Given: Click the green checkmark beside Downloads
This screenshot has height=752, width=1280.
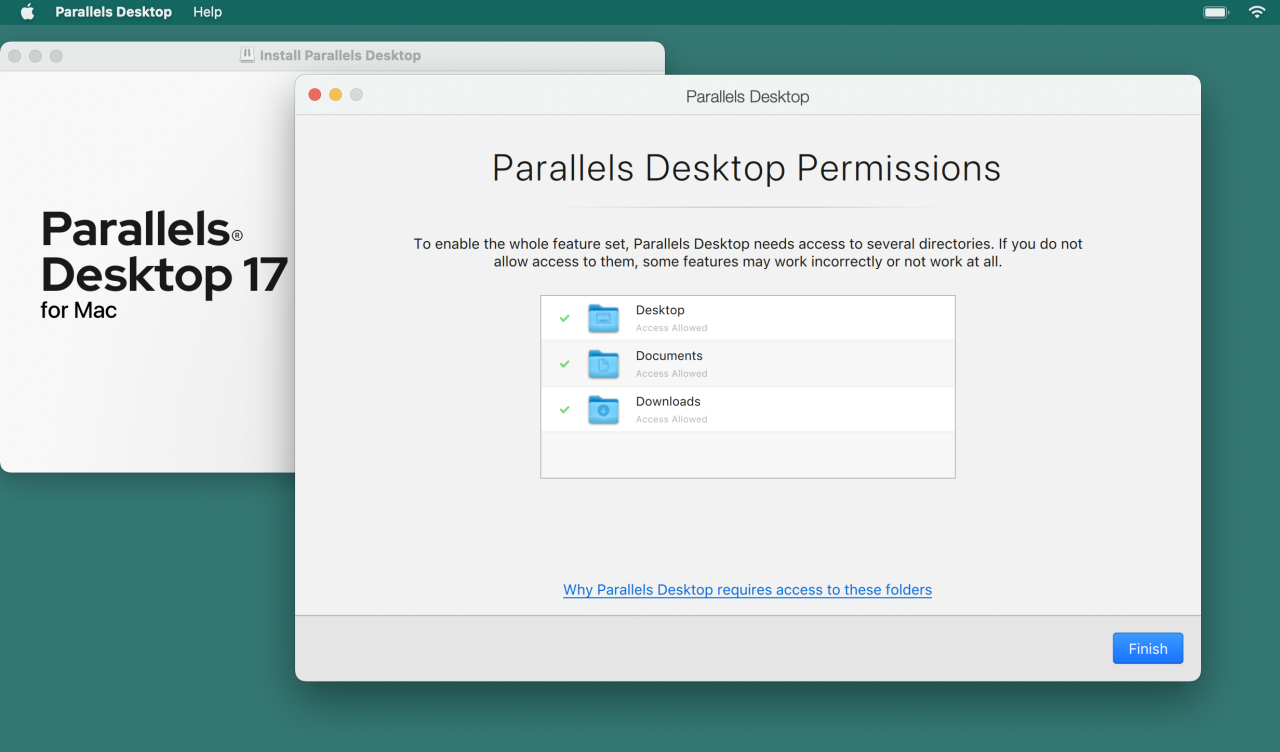Looking at the screenshot, I should pyautogui.click(x=564, y=410).
